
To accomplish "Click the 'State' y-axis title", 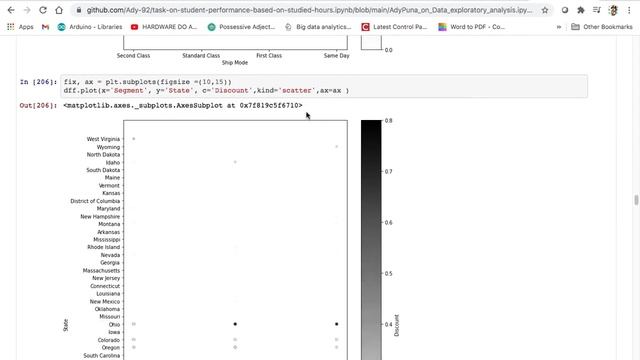I will coord(65,325).
